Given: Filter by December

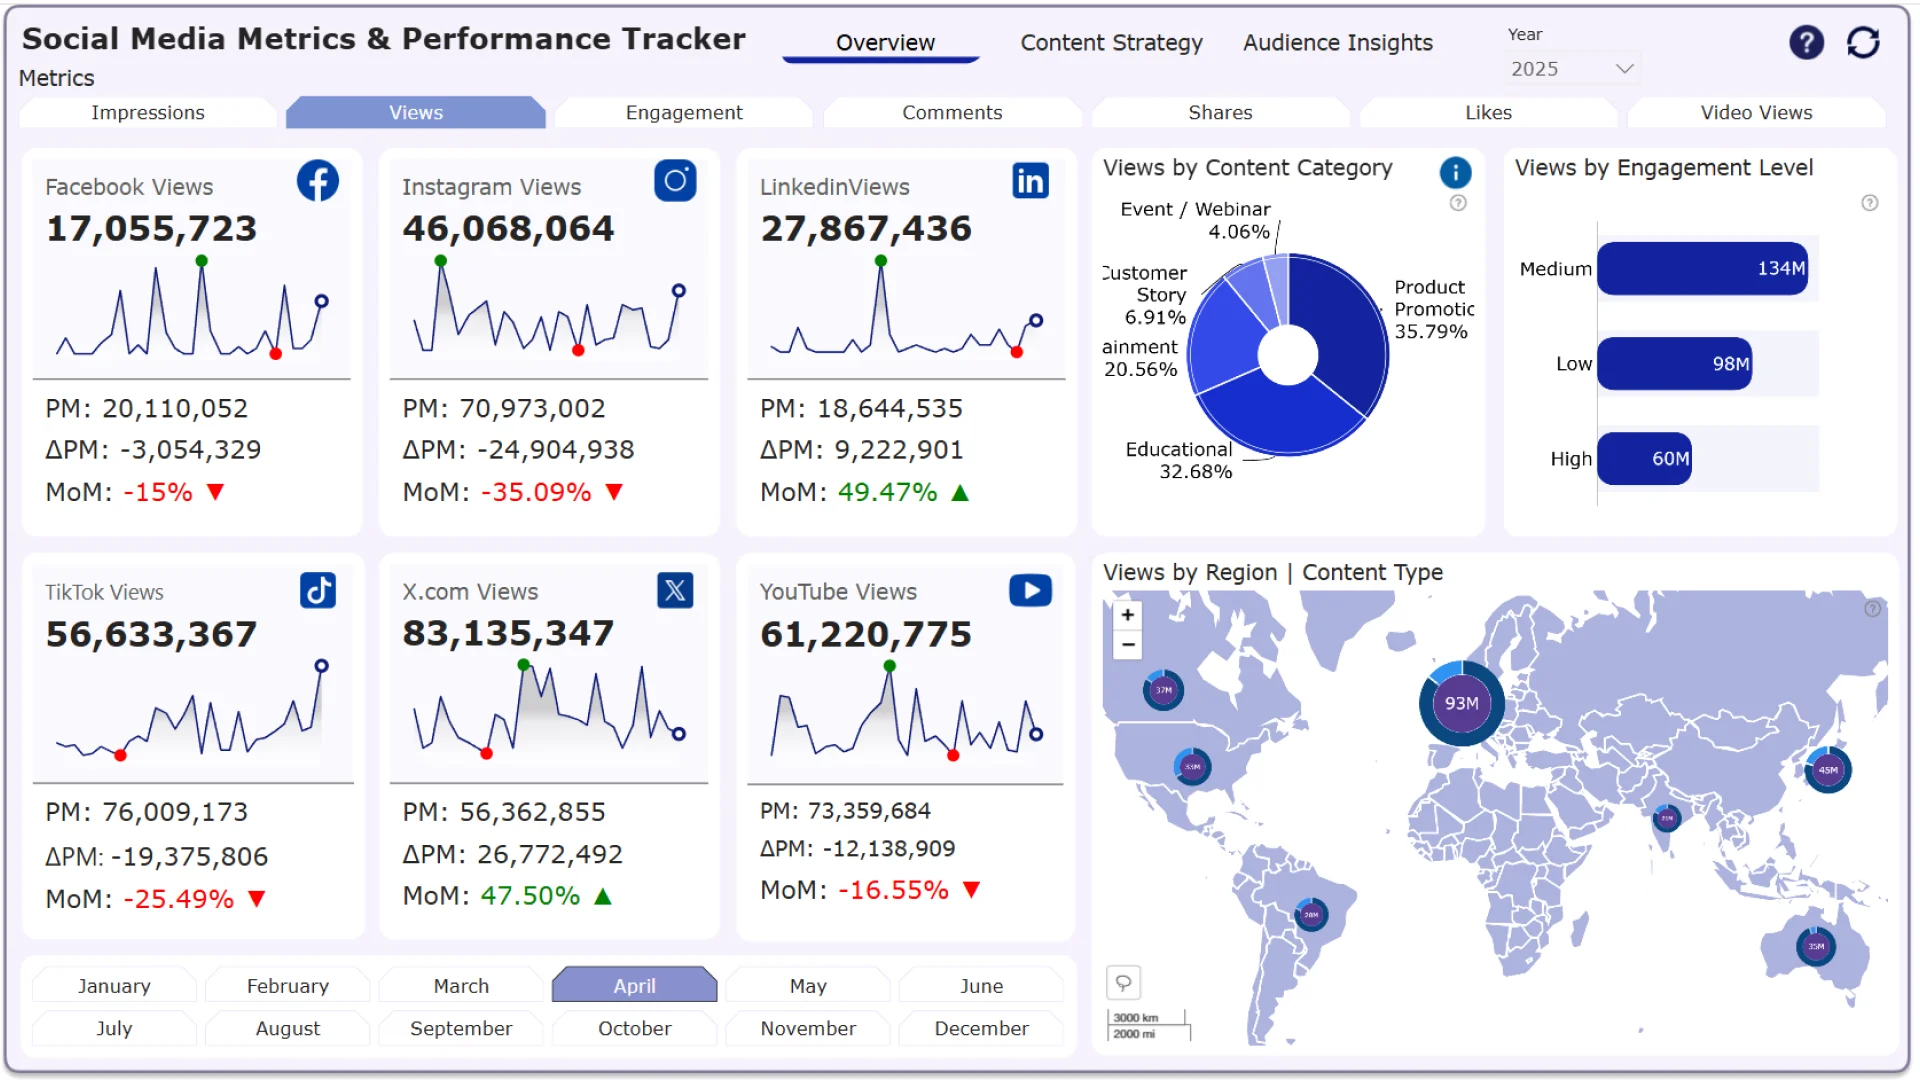Looking at the screenshot, I should tap(981, 1029).
